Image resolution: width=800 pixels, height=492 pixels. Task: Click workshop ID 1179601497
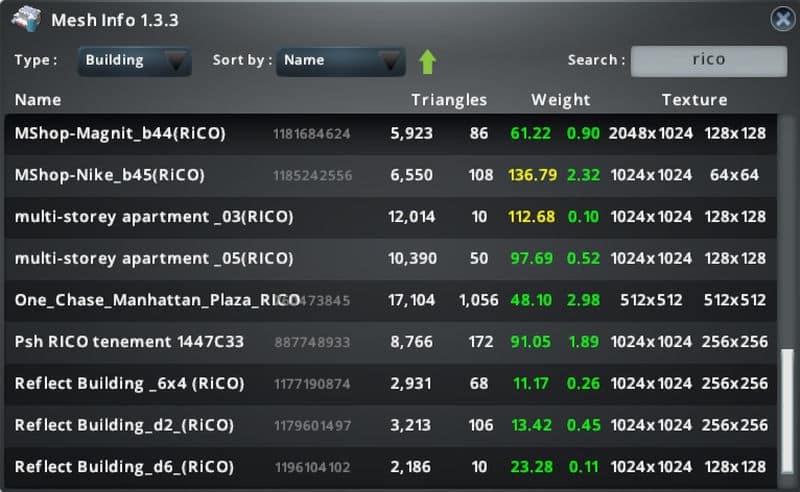pyautogui.click(x=312, y=426)
